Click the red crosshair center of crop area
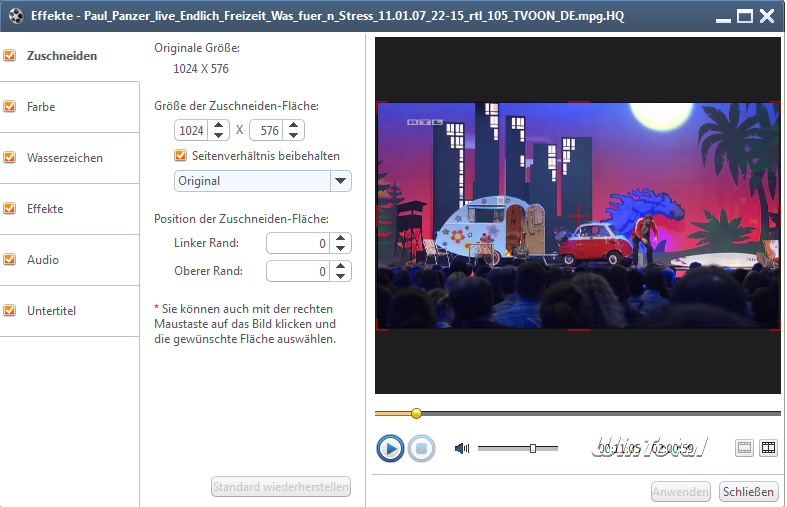 click(579, 216)
